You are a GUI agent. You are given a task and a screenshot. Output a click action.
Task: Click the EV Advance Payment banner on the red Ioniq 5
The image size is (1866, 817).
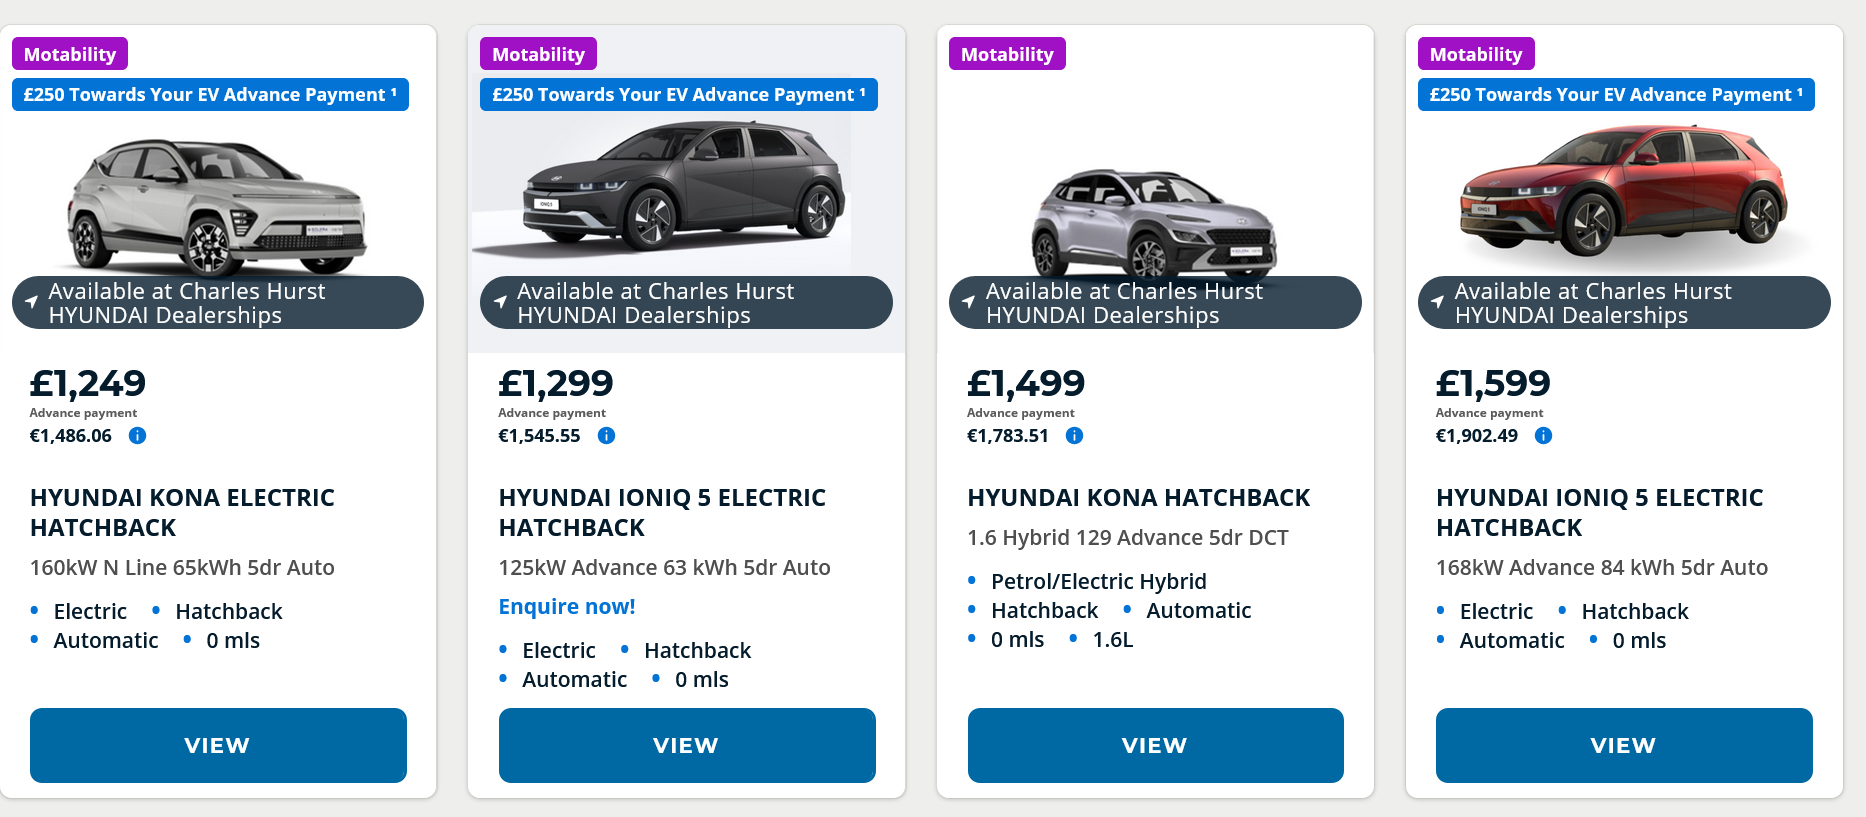1615,95
